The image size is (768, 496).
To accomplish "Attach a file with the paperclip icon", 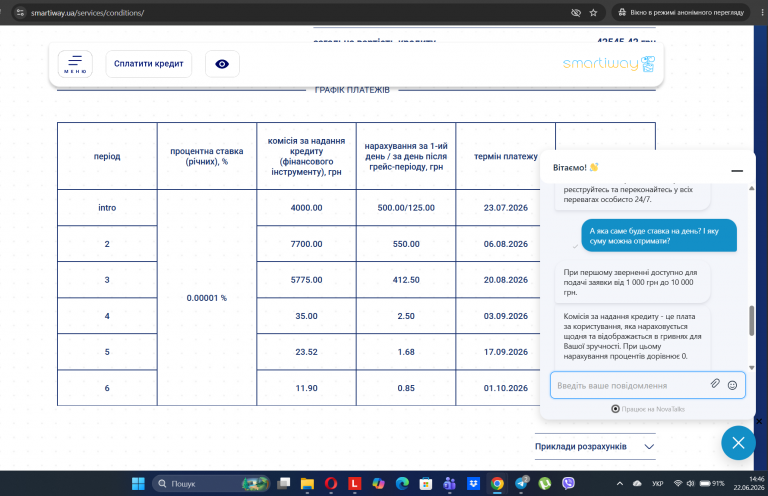I will (715, 384).
